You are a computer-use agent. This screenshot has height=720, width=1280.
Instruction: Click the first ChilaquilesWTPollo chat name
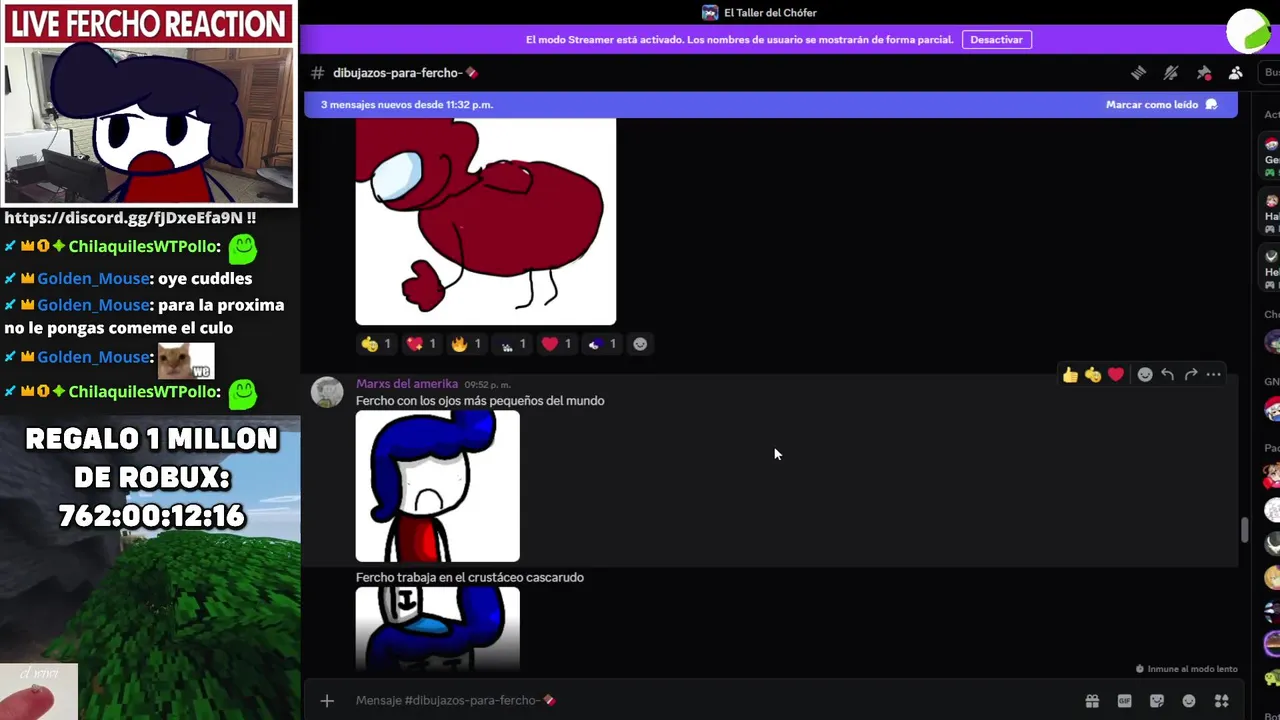(x=144, y=247)
